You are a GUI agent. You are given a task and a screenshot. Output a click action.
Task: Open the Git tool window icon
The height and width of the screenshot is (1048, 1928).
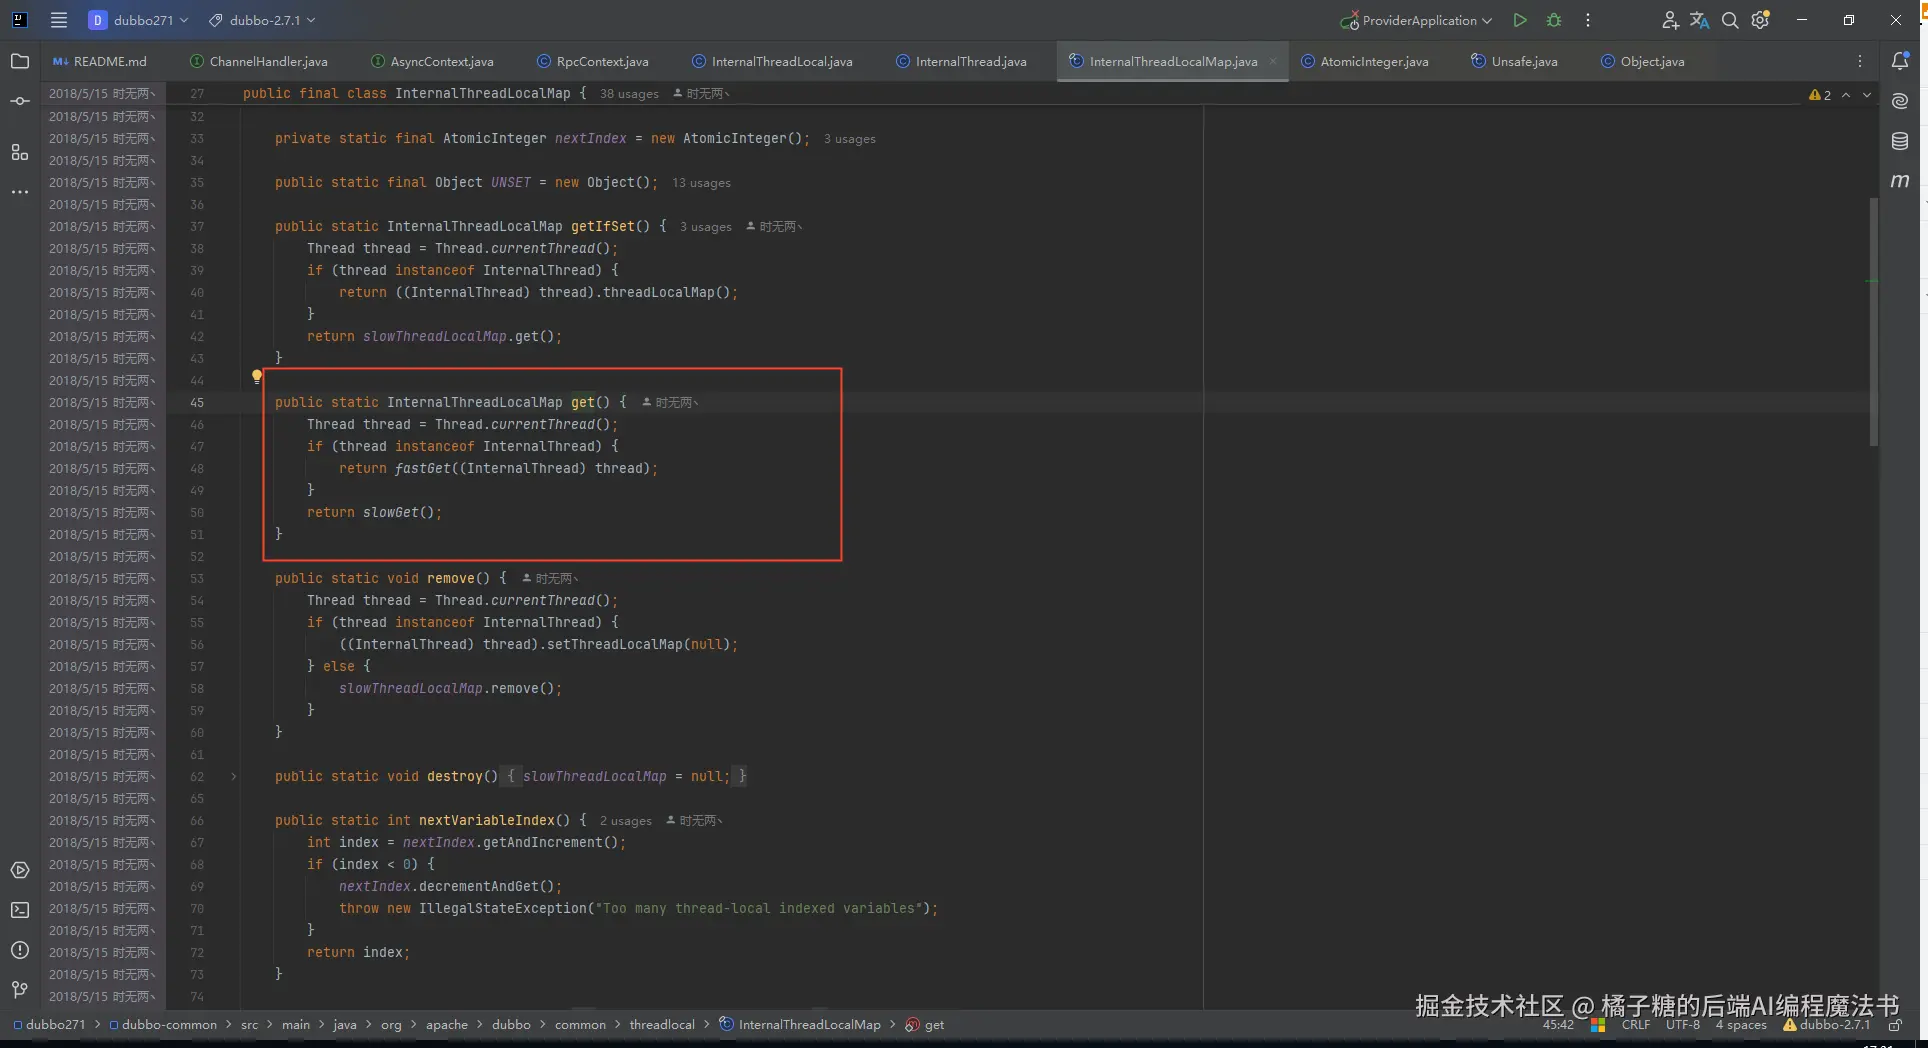19,990
